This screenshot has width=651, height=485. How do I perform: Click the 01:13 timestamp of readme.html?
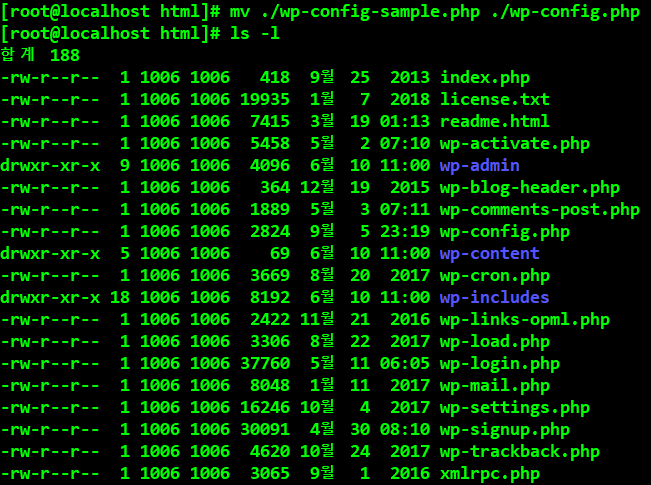click(405, 122)
